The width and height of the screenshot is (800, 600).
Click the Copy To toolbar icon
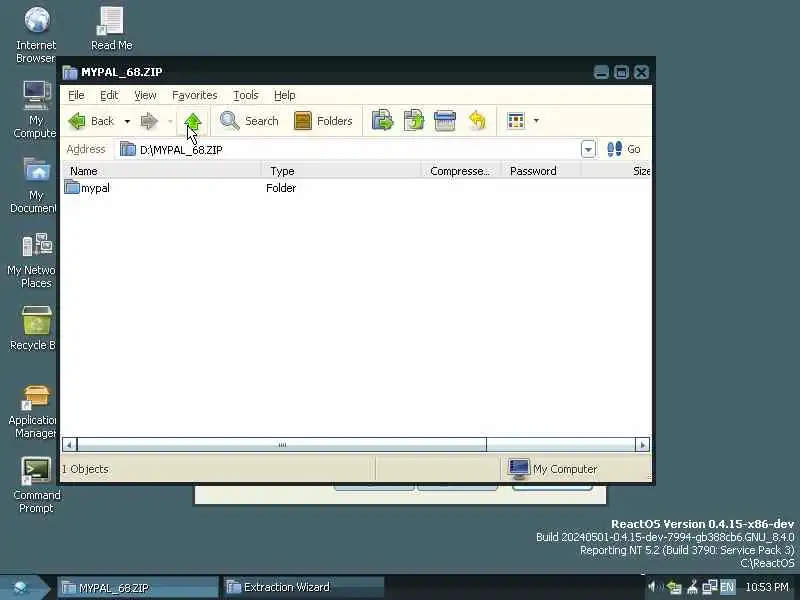414,121
